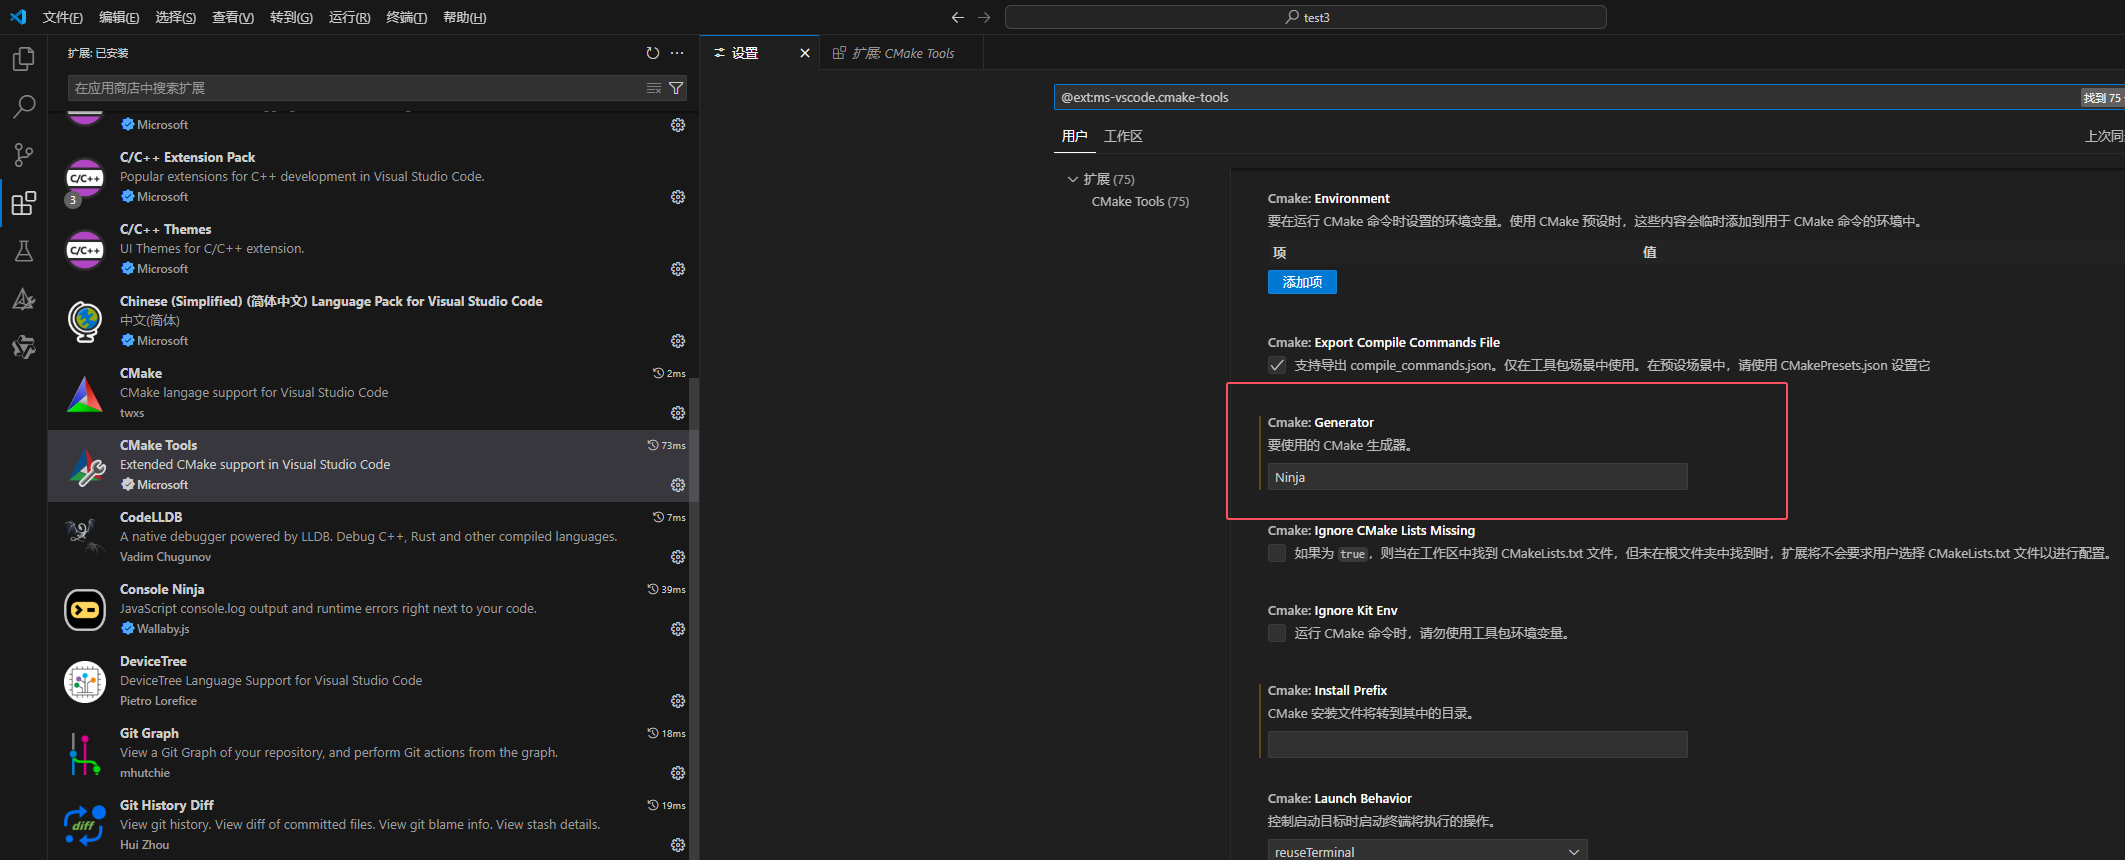Select Git History Diff extension
The image size is (2125, 860).
(368, 825)
